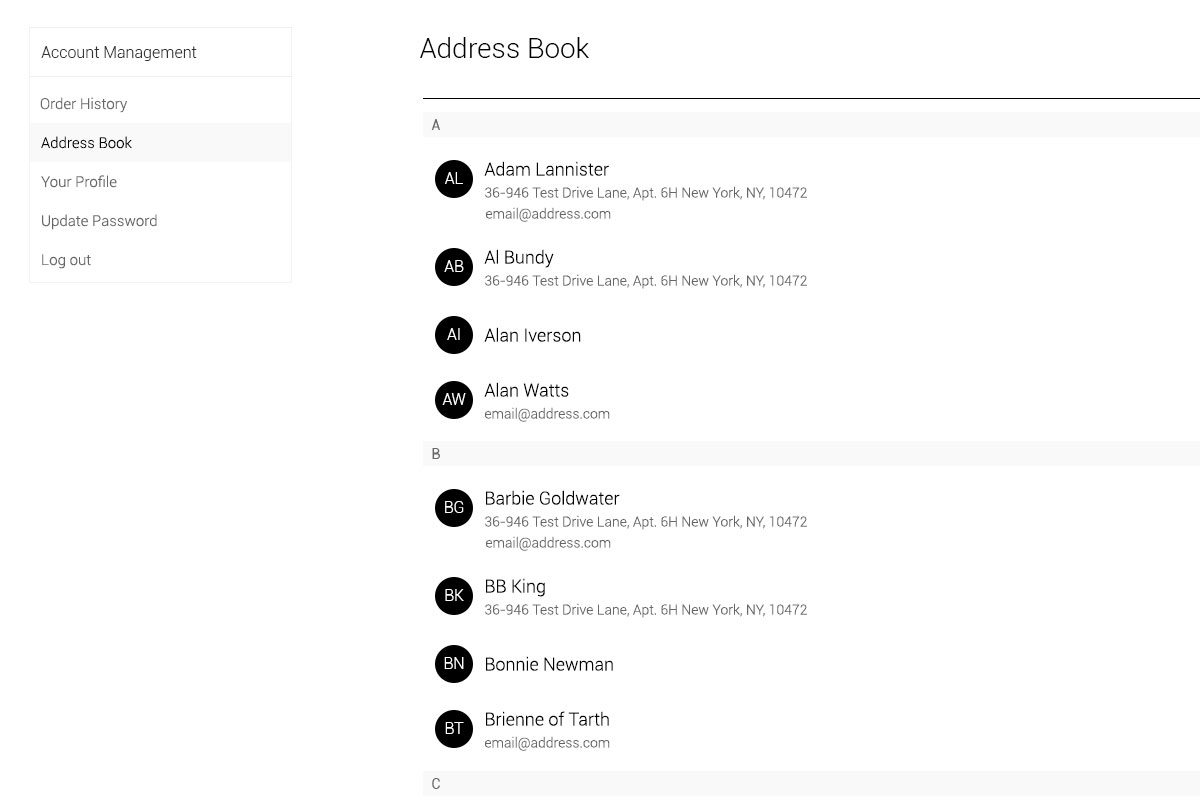1200x800 pixels.
Task: Open Adam Lannister's contact name
Action: coord(547,170)
